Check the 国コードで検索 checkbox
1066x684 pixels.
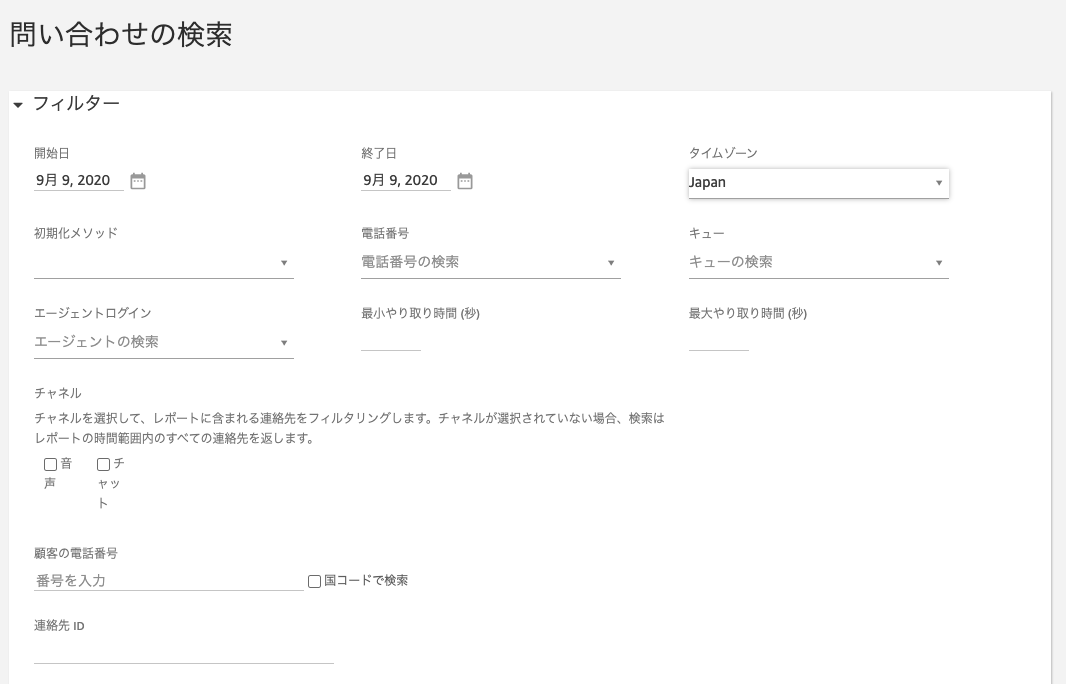pos(314,581)
